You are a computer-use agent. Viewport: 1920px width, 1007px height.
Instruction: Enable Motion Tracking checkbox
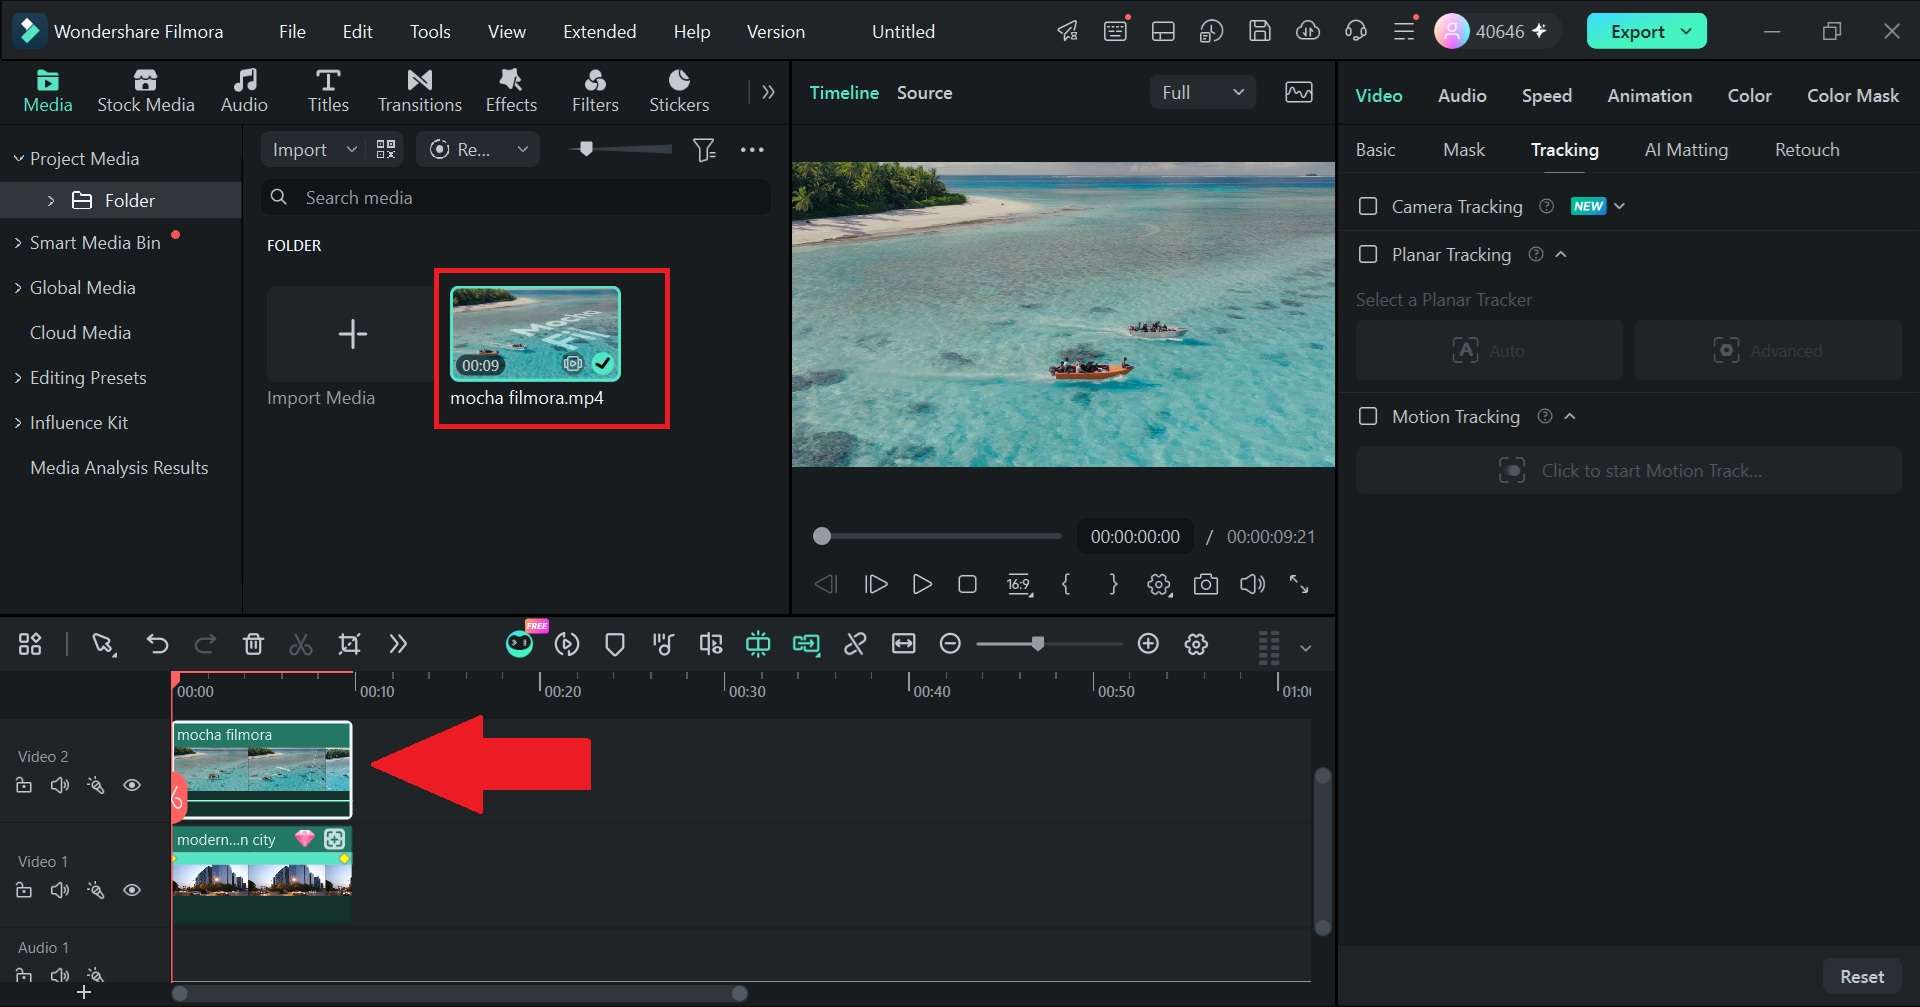tap(1368, 416)
